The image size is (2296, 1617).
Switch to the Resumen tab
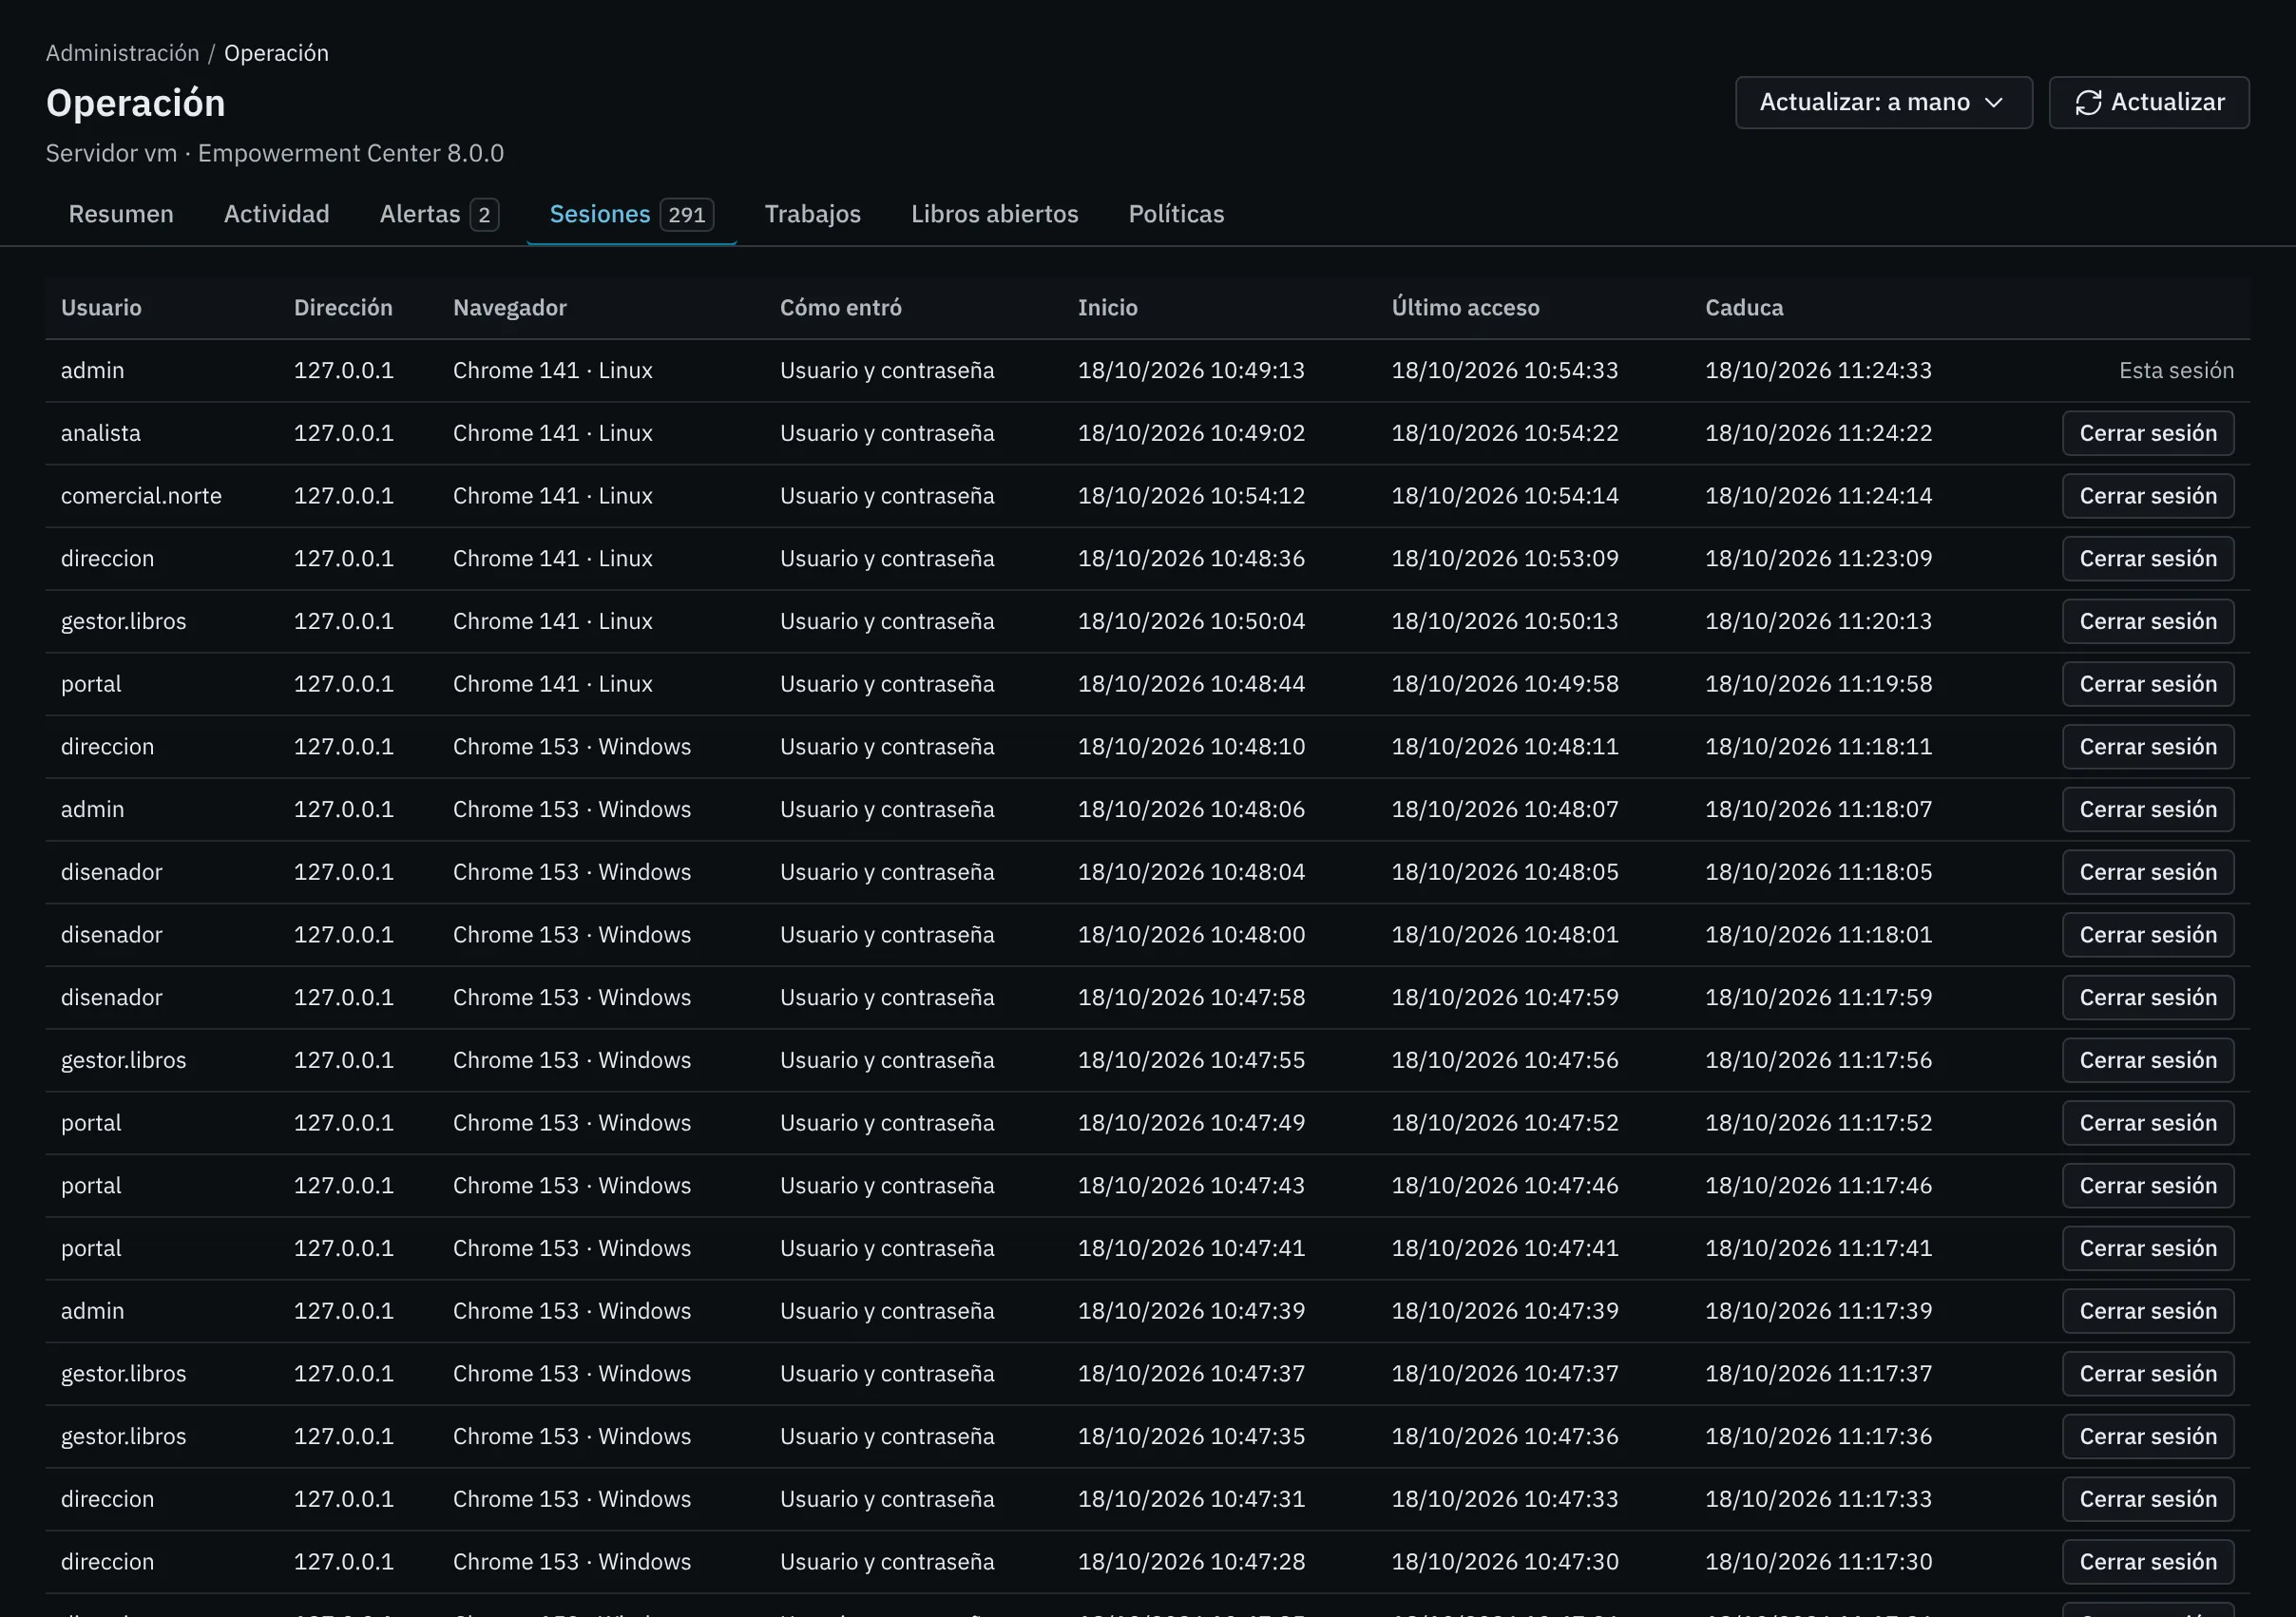(121, 214)
